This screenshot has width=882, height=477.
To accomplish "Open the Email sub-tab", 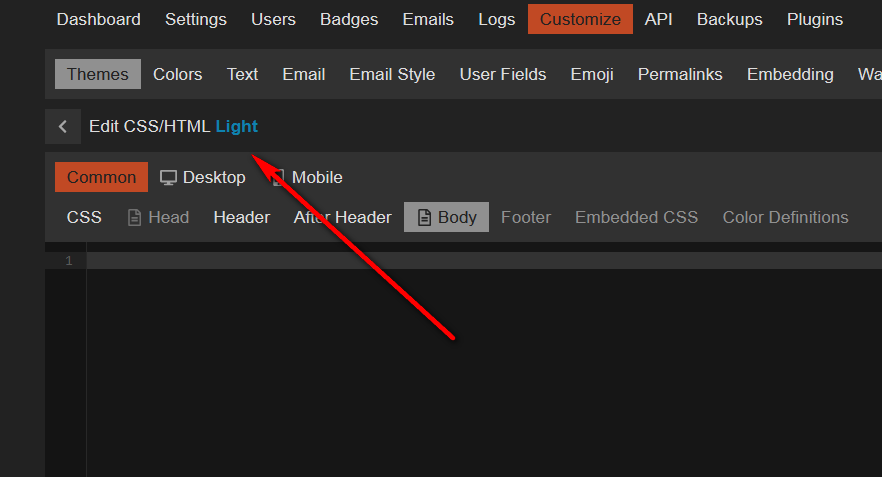I will (304, 74).
